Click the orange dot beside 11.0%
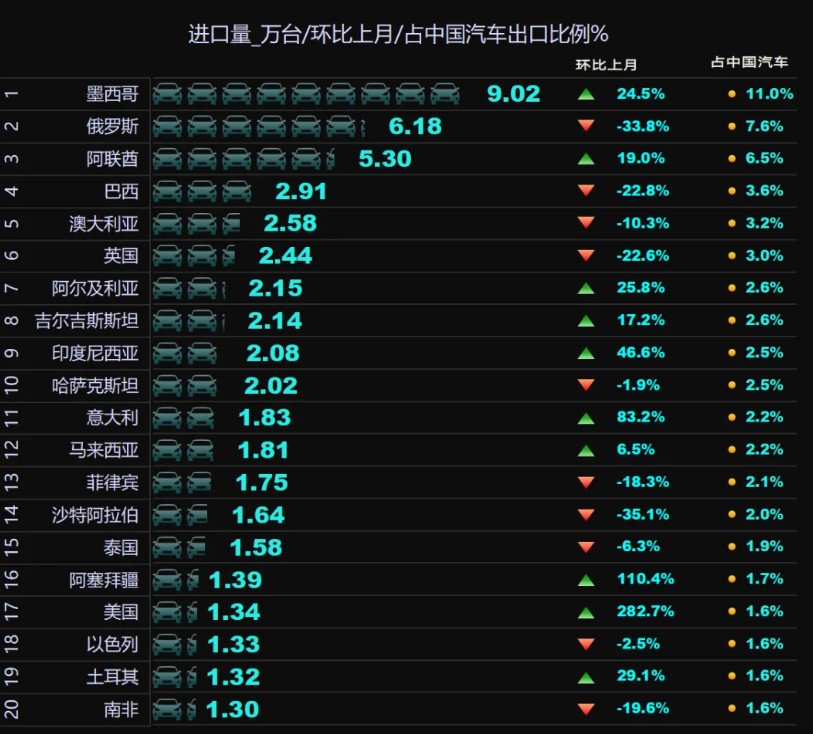 (732, 94)
